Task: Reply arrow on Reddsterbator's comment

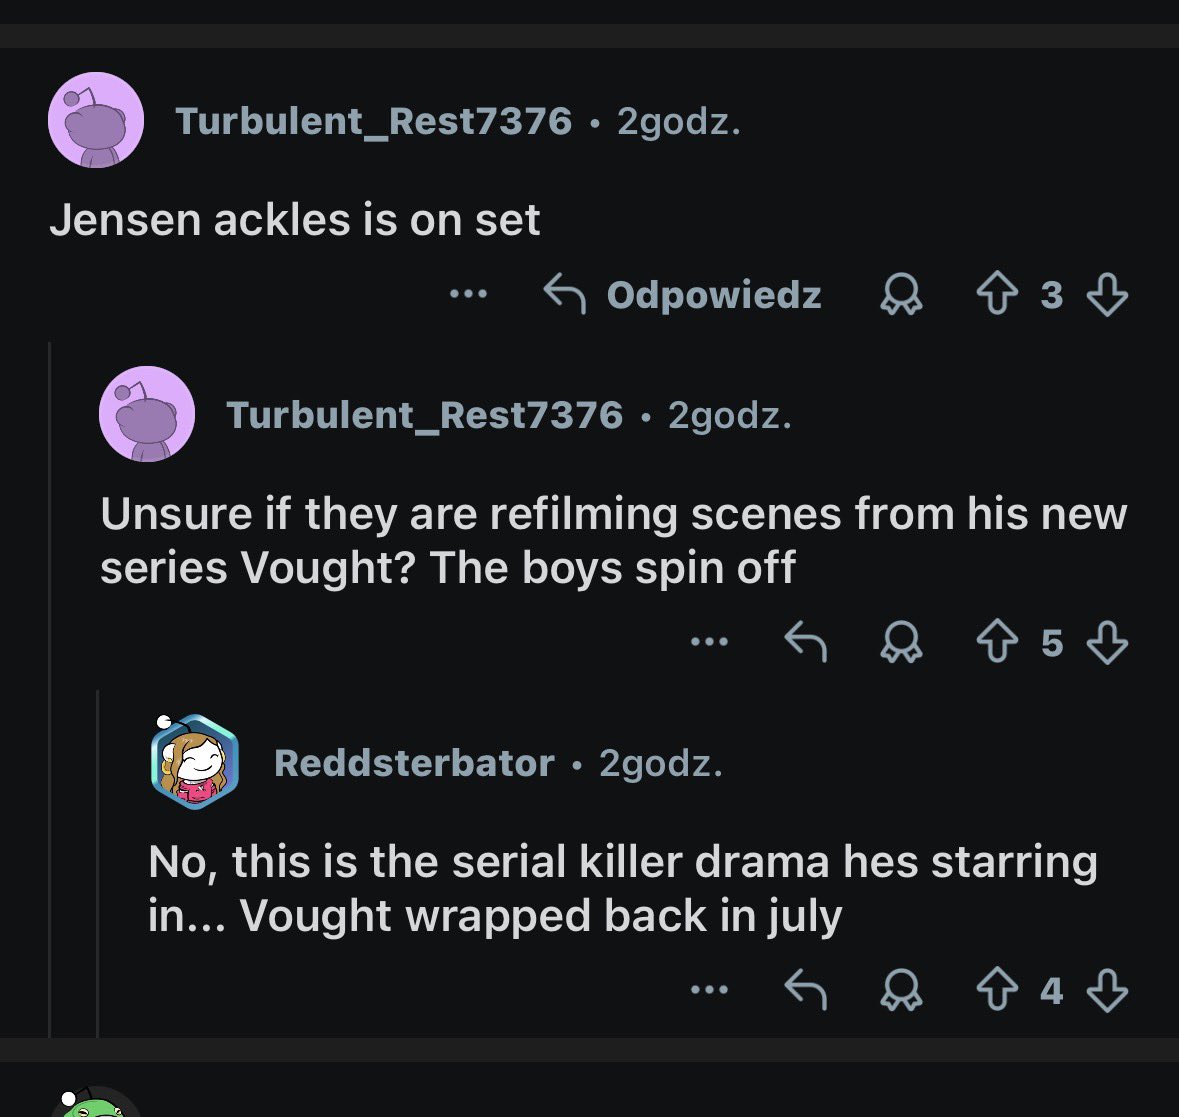Action: tap(805, 989)
